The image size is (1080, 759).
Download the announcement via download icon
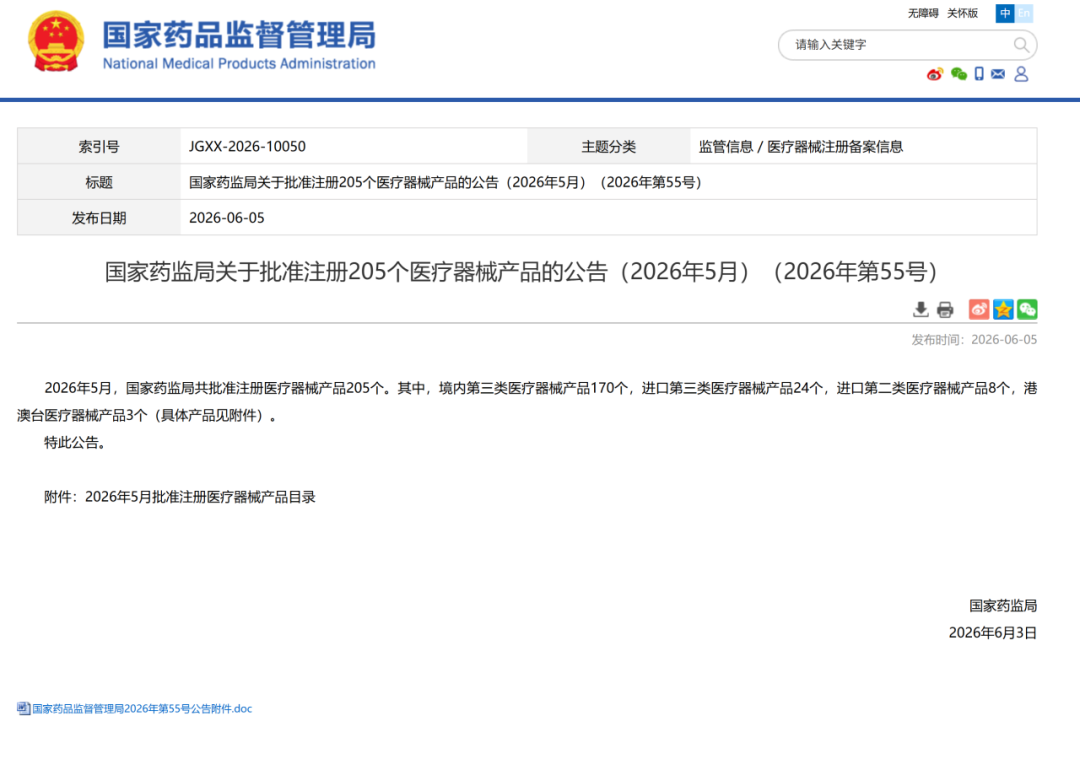(920, 310)
